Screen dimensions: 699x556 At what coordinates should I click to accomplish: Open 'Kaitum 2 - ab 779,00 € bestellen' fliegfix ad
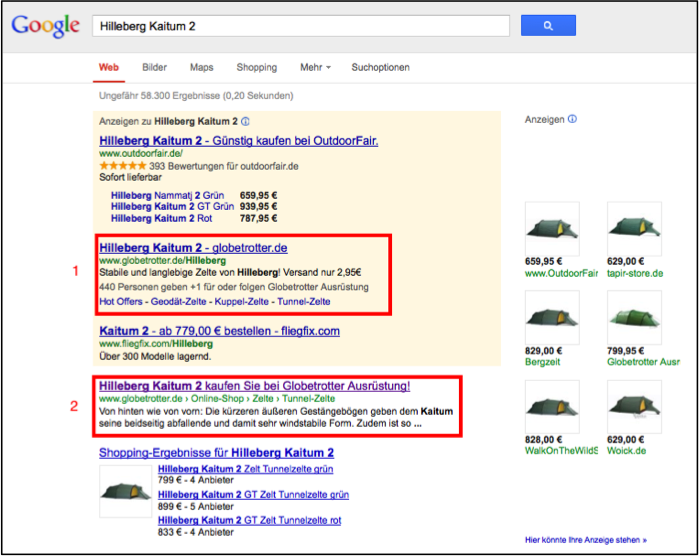click(219, 331)
